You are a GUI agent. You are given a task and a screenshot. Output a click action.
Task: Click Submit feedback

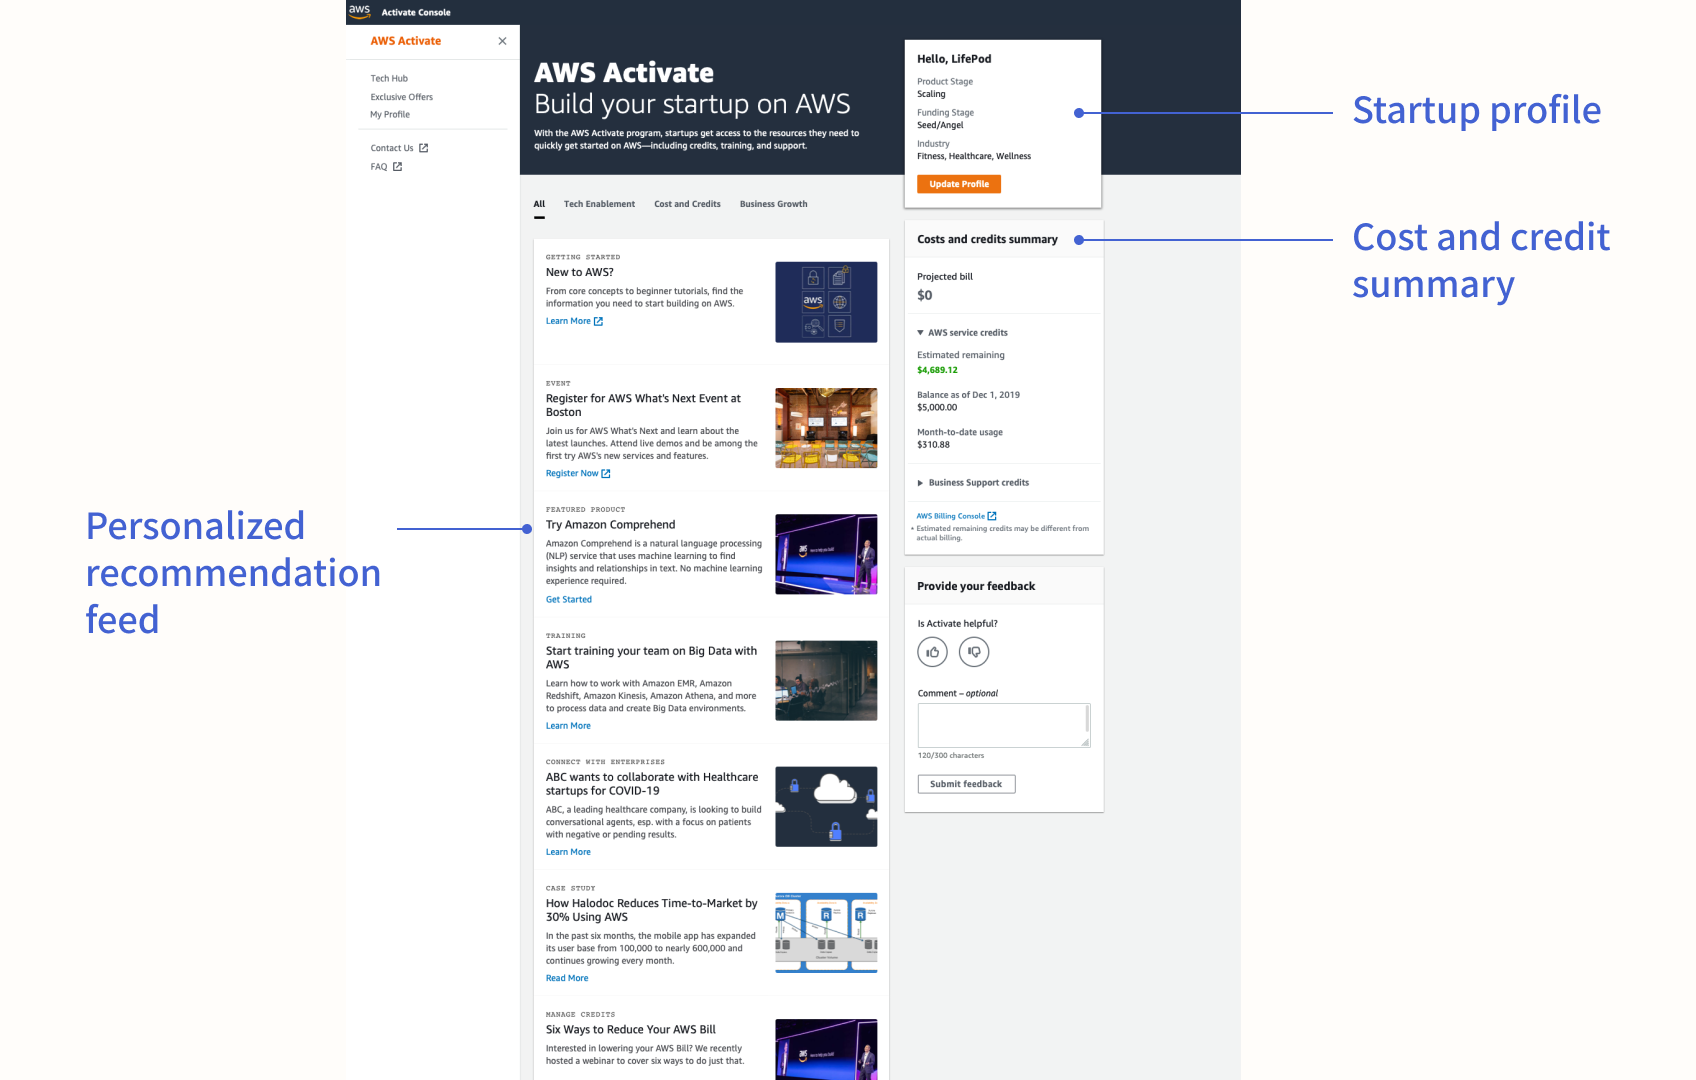[x=966, y=783]
